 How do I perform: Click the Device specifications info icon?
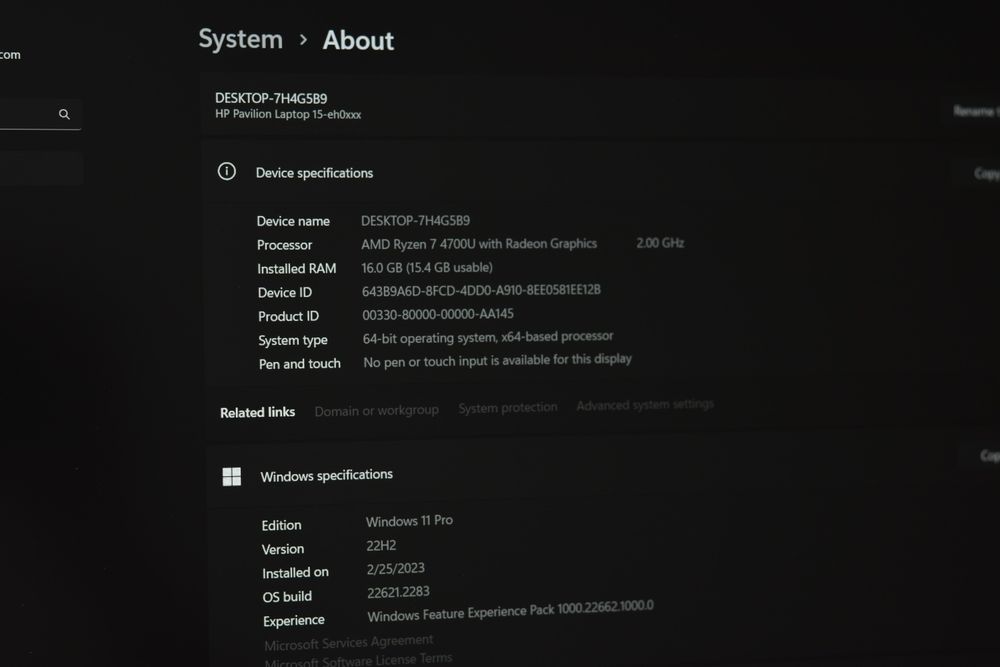226,171
